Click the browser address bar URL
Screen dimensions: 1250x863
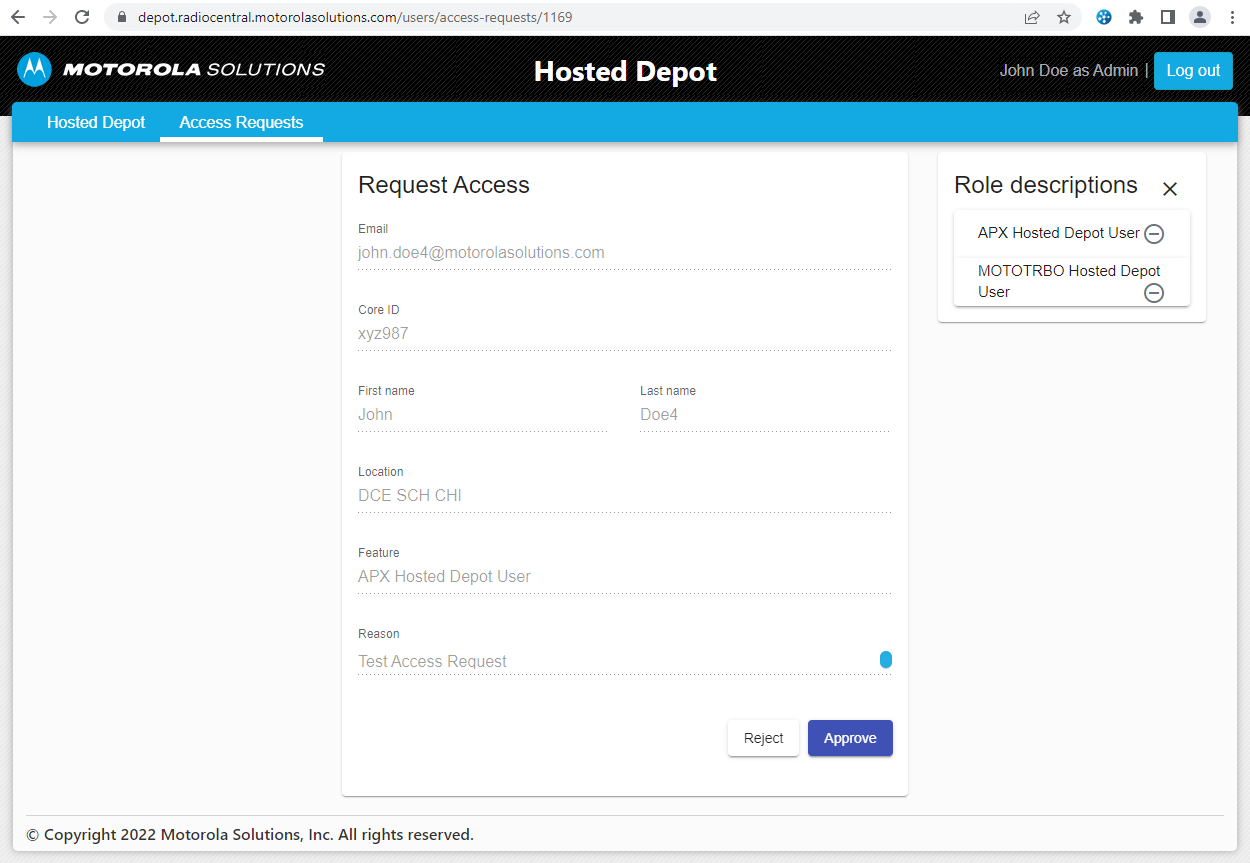pos(355,17)
